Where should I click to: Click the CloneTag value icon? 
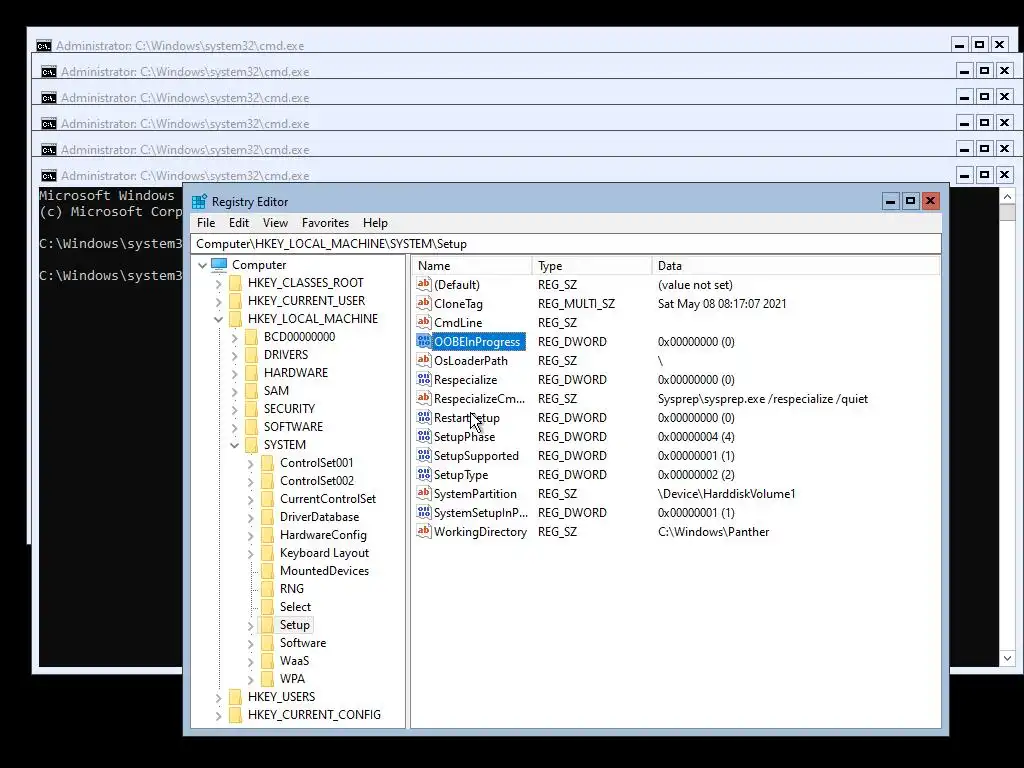(424, 303)
